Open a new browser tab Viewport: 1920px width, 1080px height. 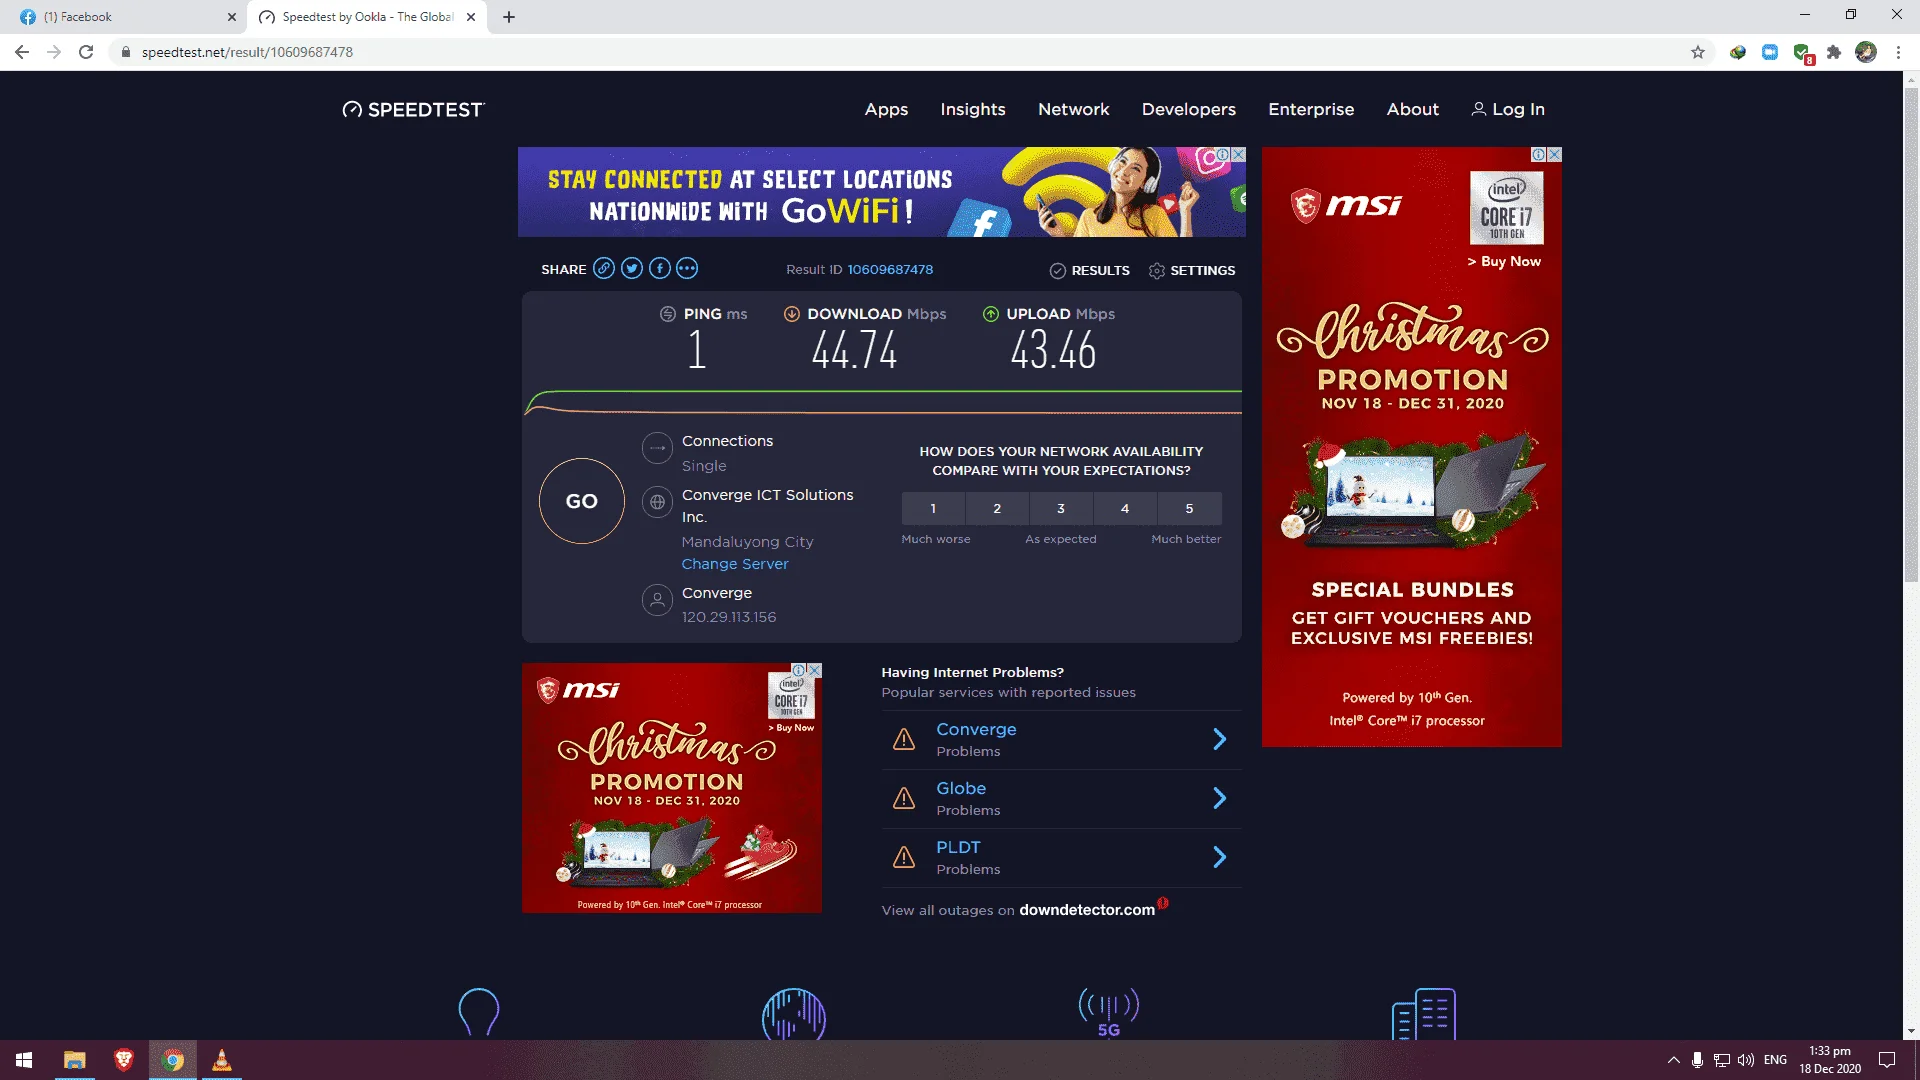pyautogui.click(x=509, y=17)
